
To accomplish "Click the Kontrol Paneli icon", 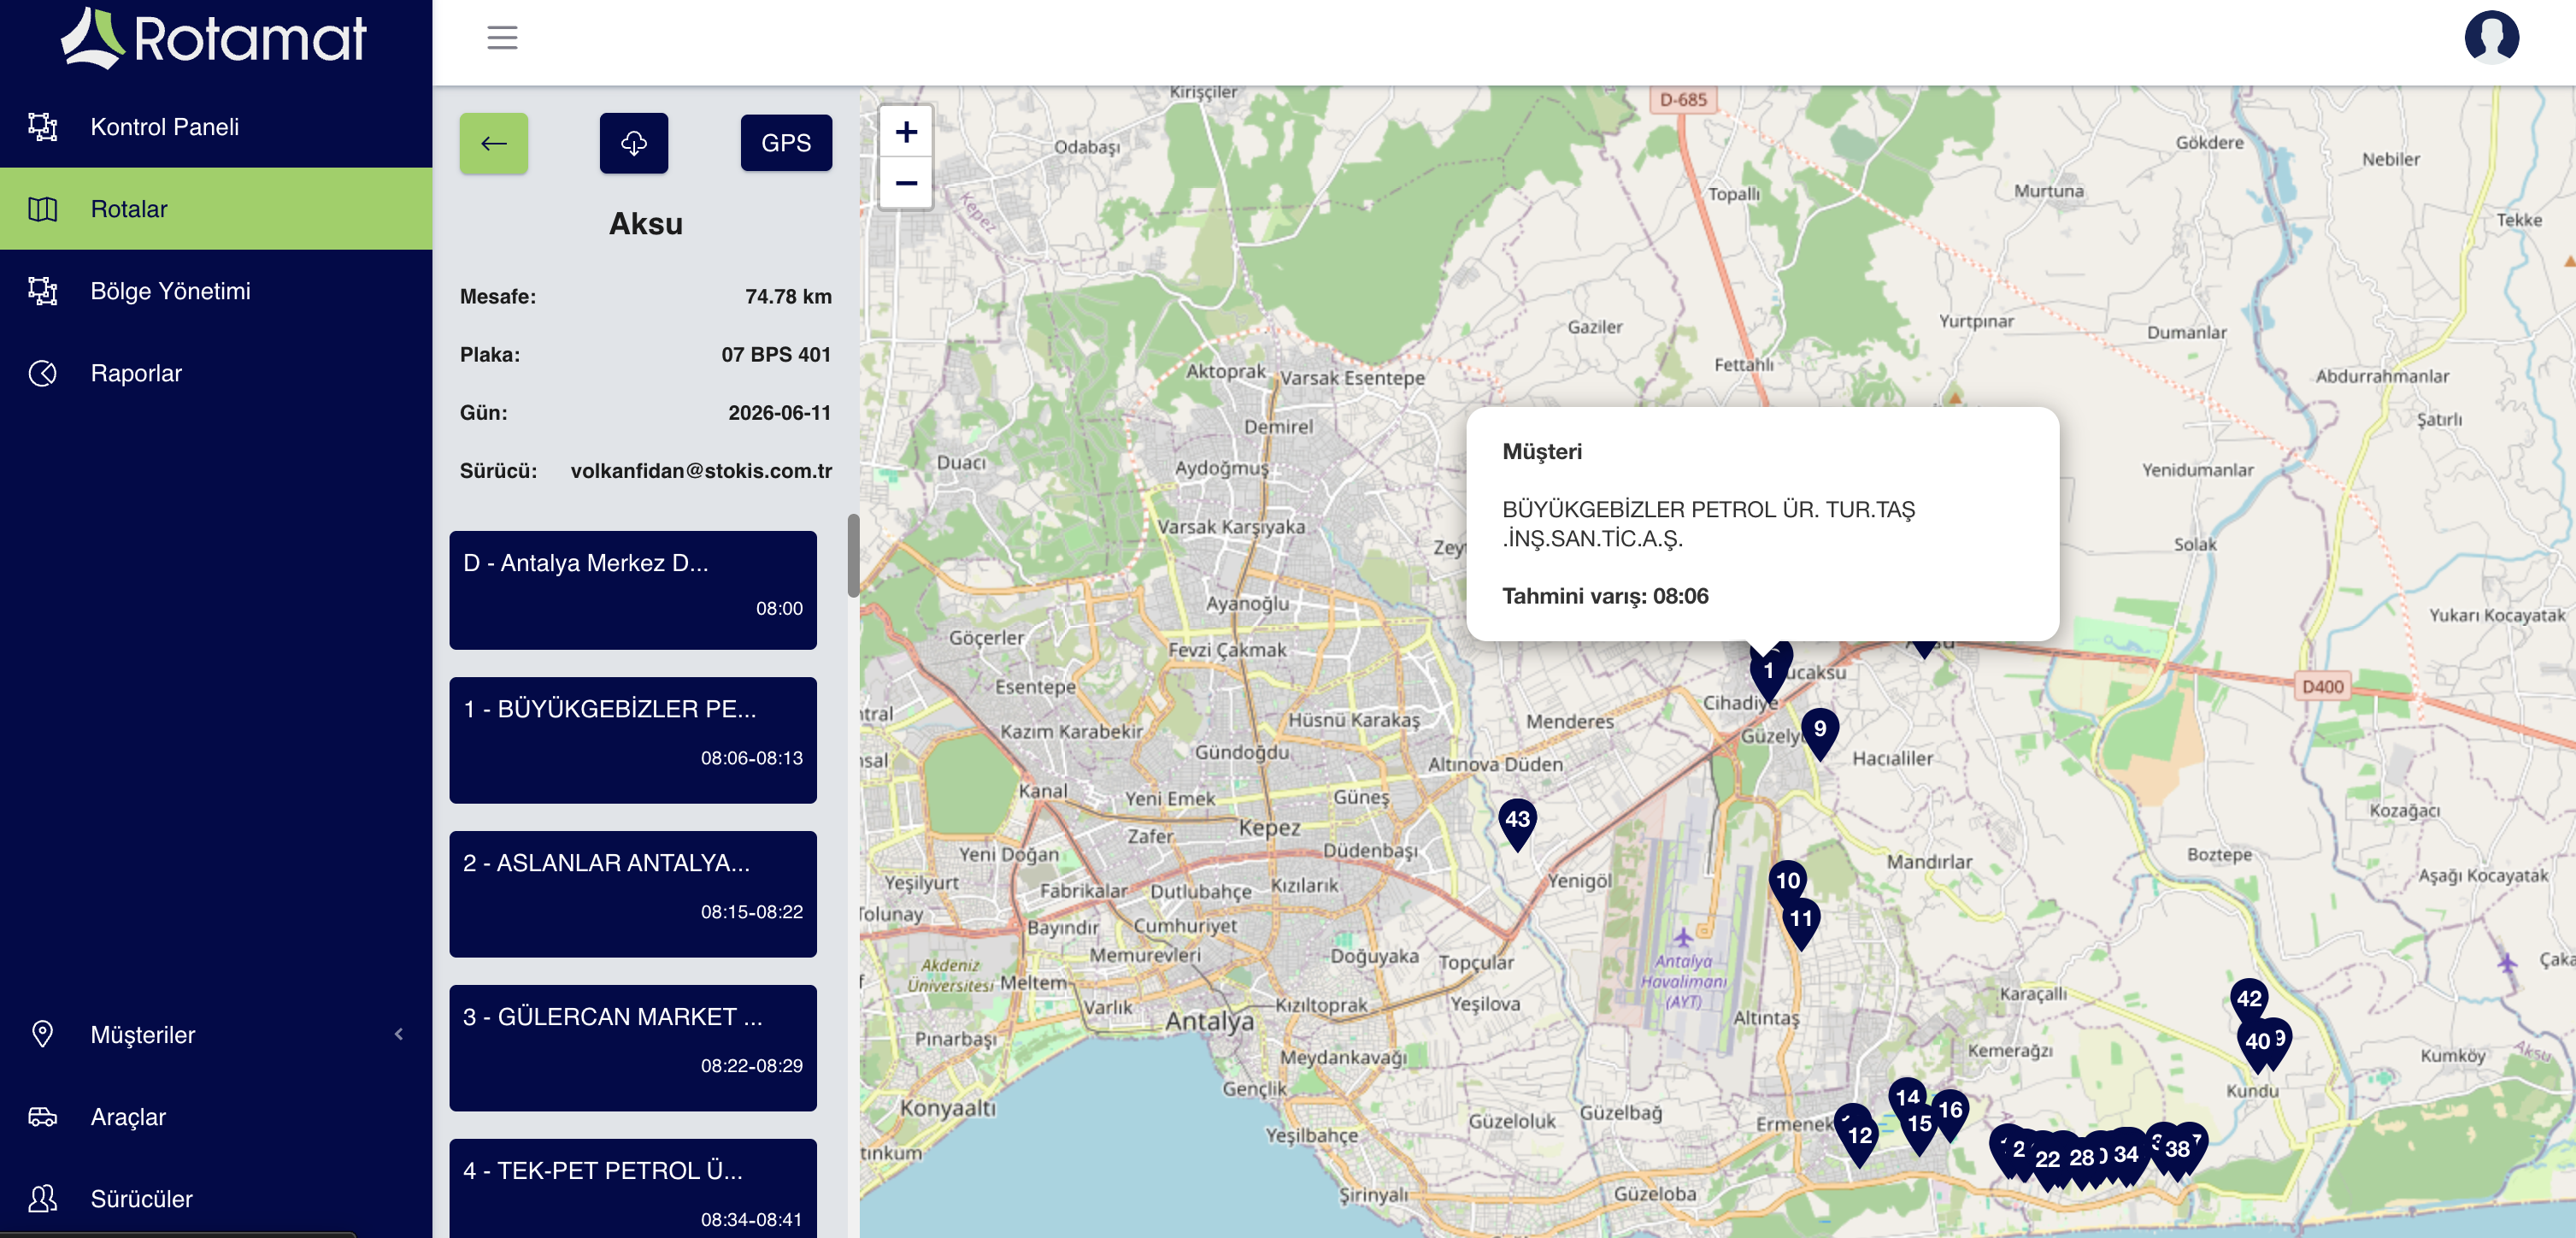I will [x=43, y=127].
